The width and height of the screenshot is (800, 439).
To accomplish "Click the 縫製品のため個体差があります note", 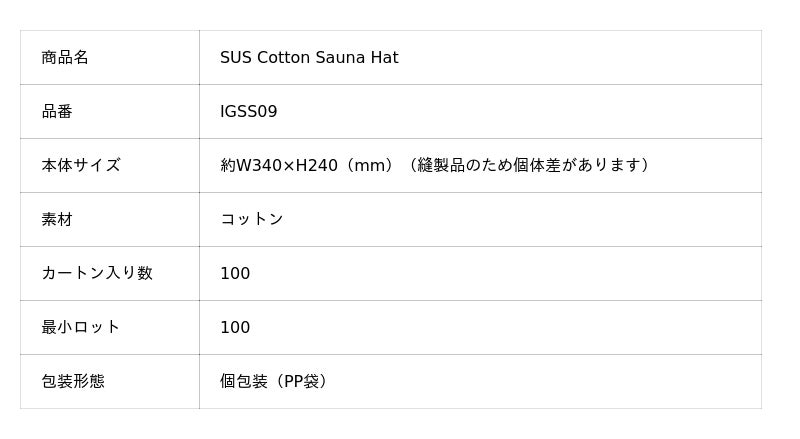I will [529, 166].
